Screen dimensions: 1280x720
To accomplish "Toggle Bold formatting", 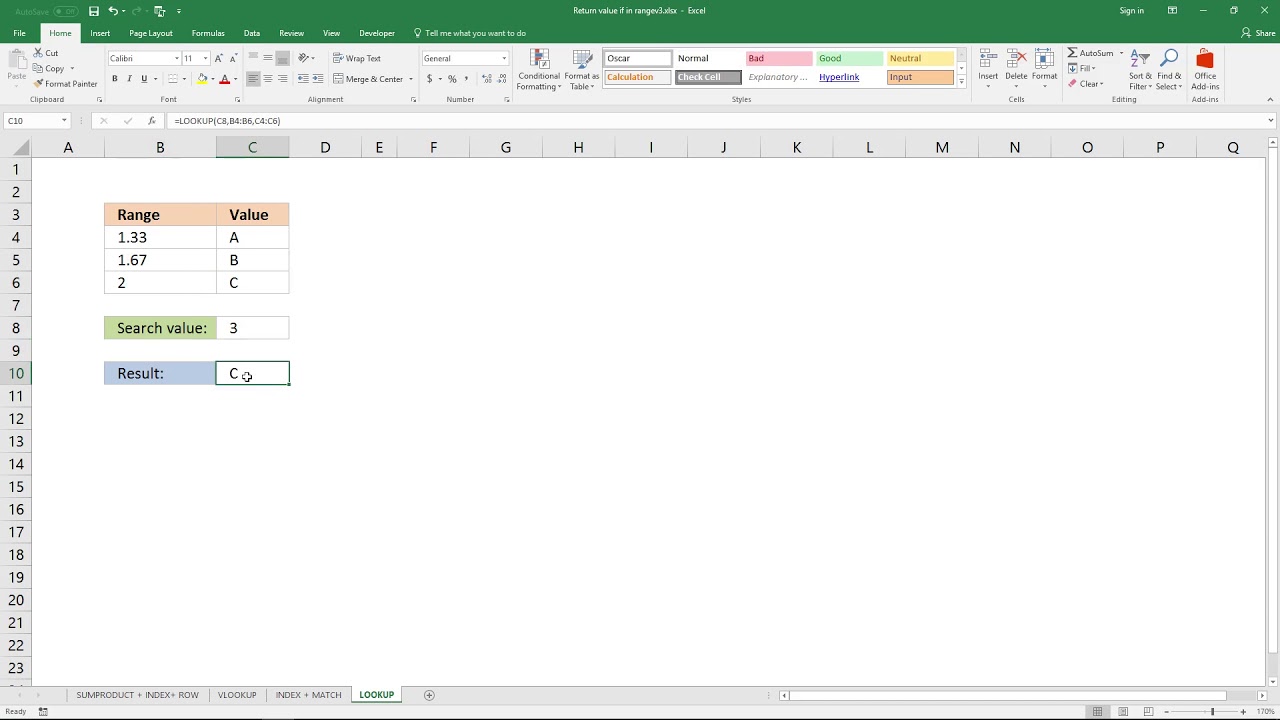I will point(115,79).
